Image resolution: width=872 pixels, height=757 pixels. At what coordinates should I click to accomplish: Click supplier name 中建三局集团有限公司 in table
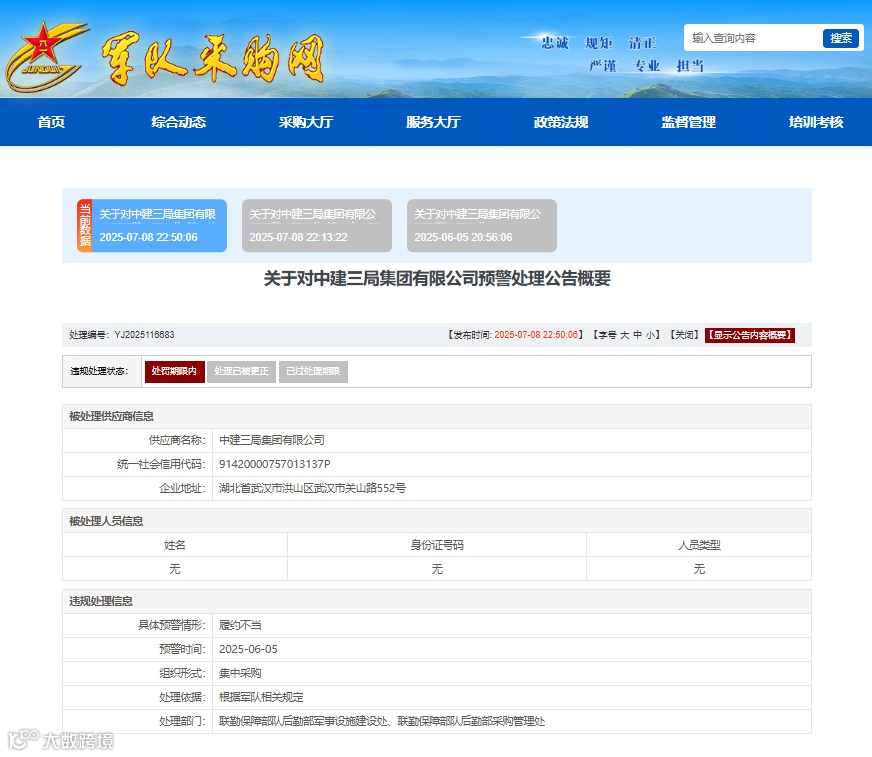[x=272, y=441]
